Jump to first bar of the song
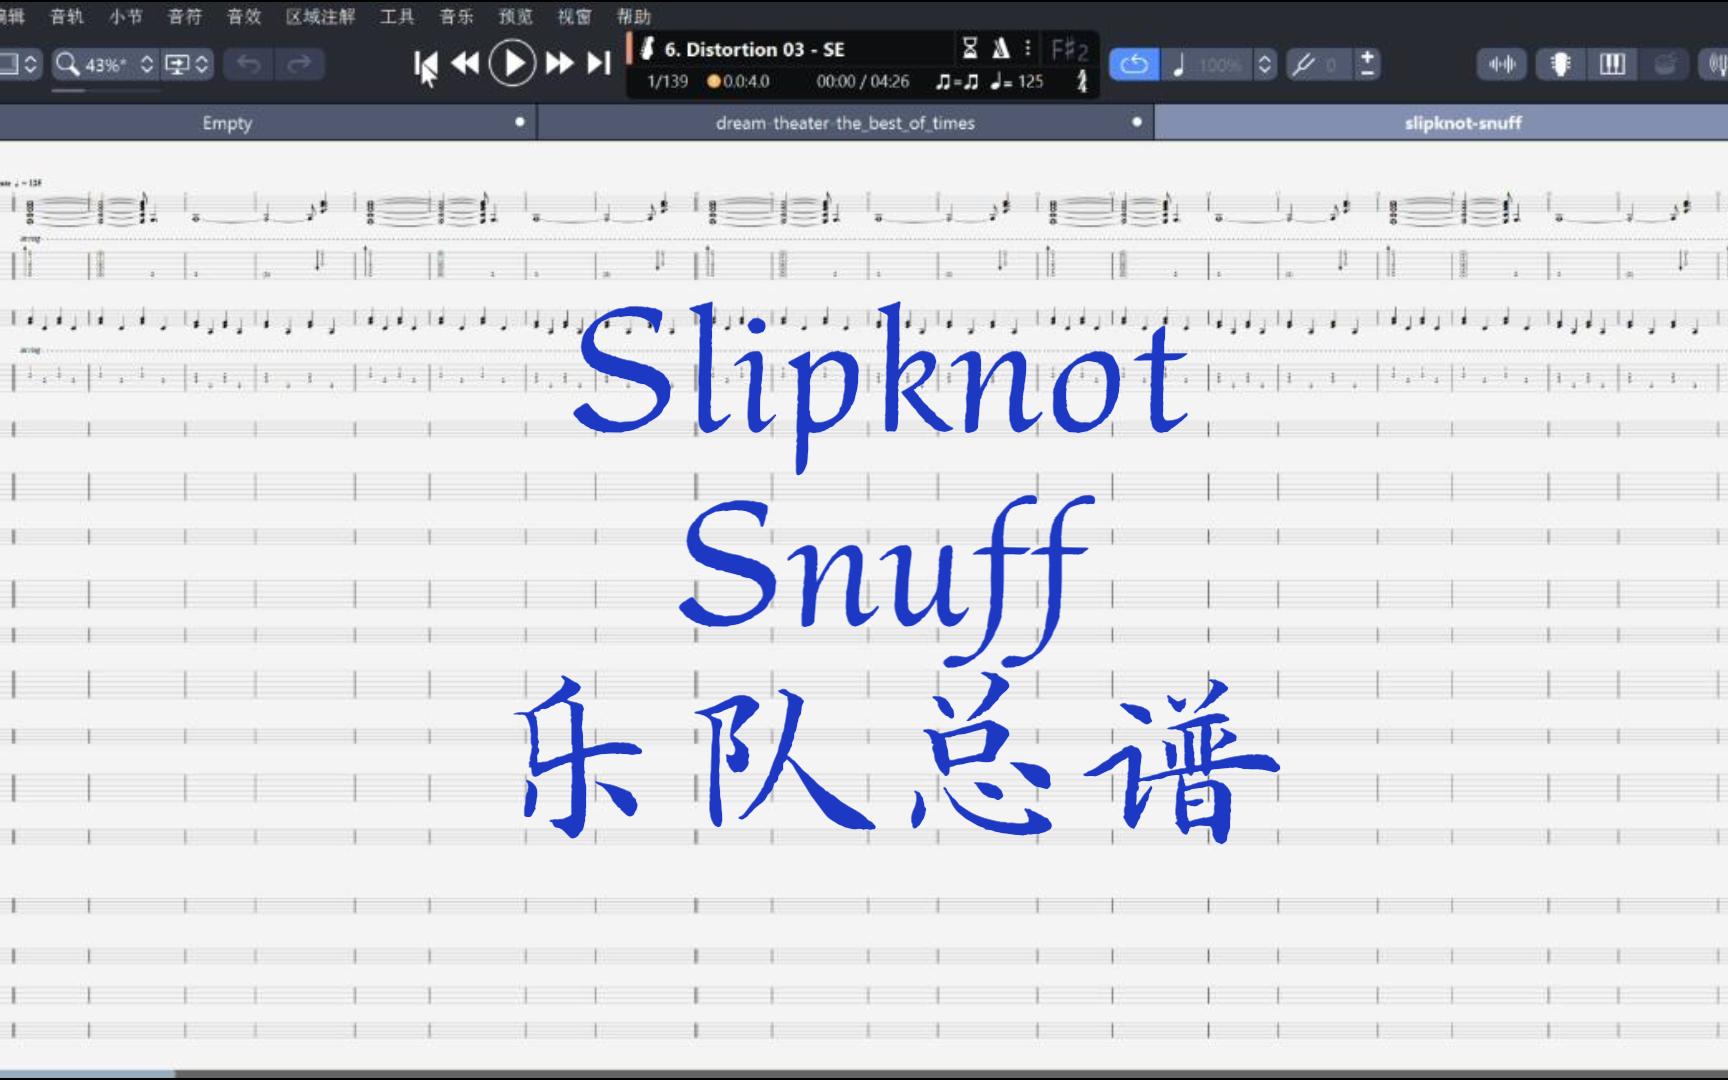The height and width of the screenshot is (1080, 1728). (x=425, y=64)
